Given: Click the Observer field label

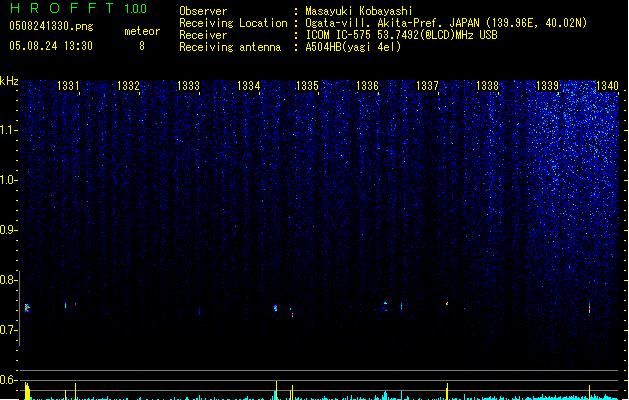Looking at the screenshot, I should pyautogui.click(x=203, y=11).
